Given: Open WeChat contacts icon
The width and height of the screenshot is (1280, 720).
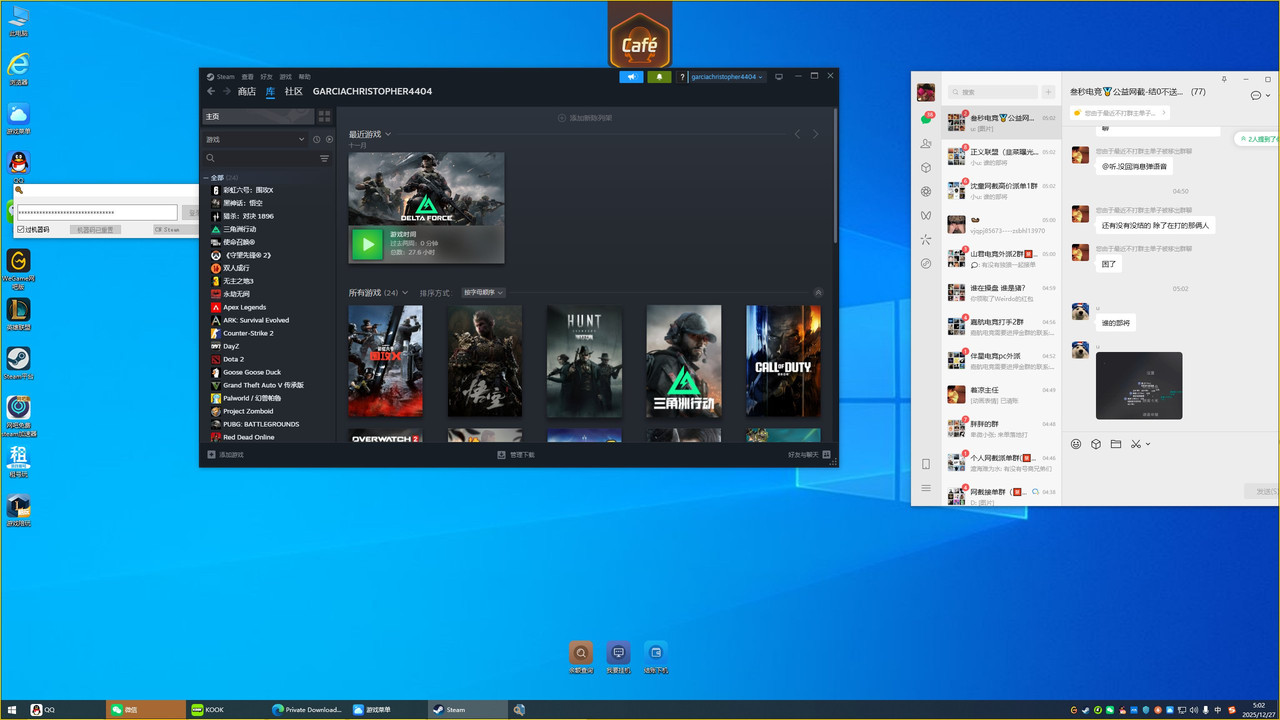Looking at the screenshot, I should 926,144.
